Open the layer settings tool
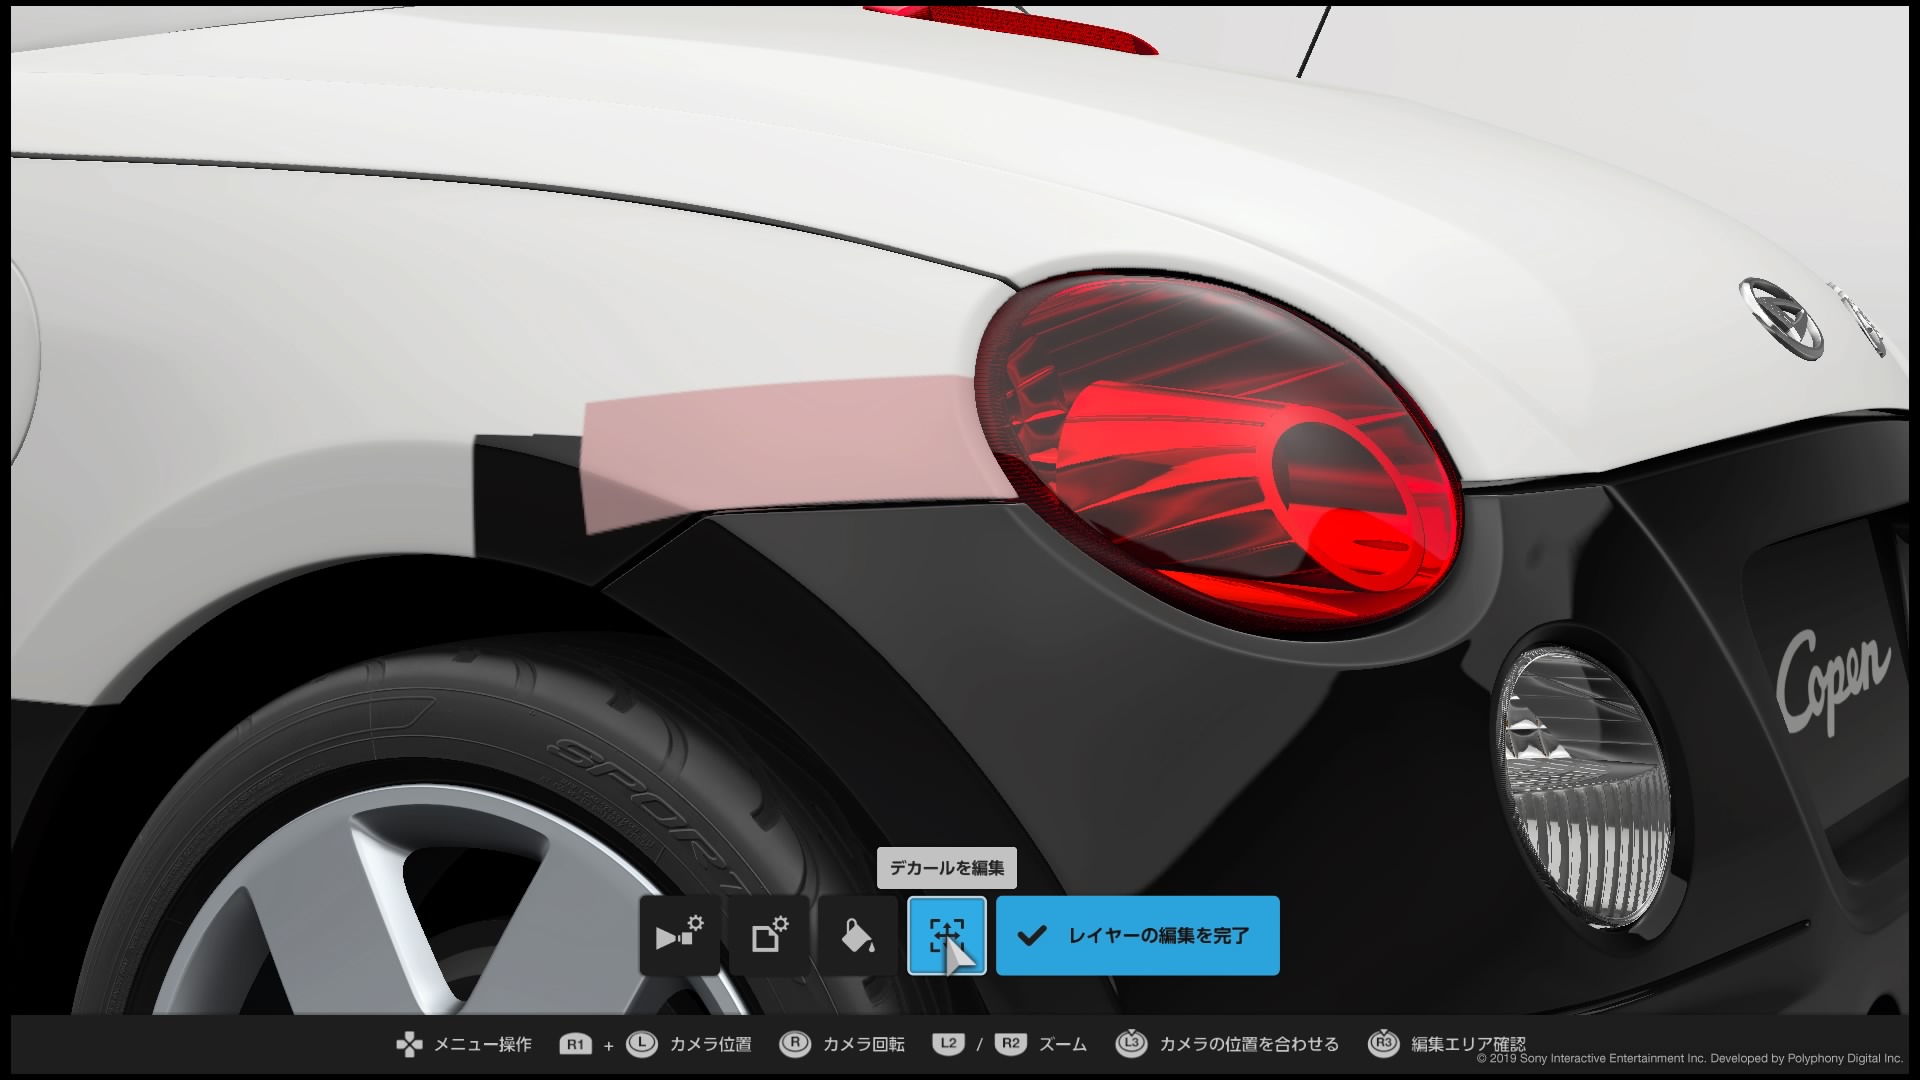This screenshot has width=1920, height=1080. coord(769,936)
